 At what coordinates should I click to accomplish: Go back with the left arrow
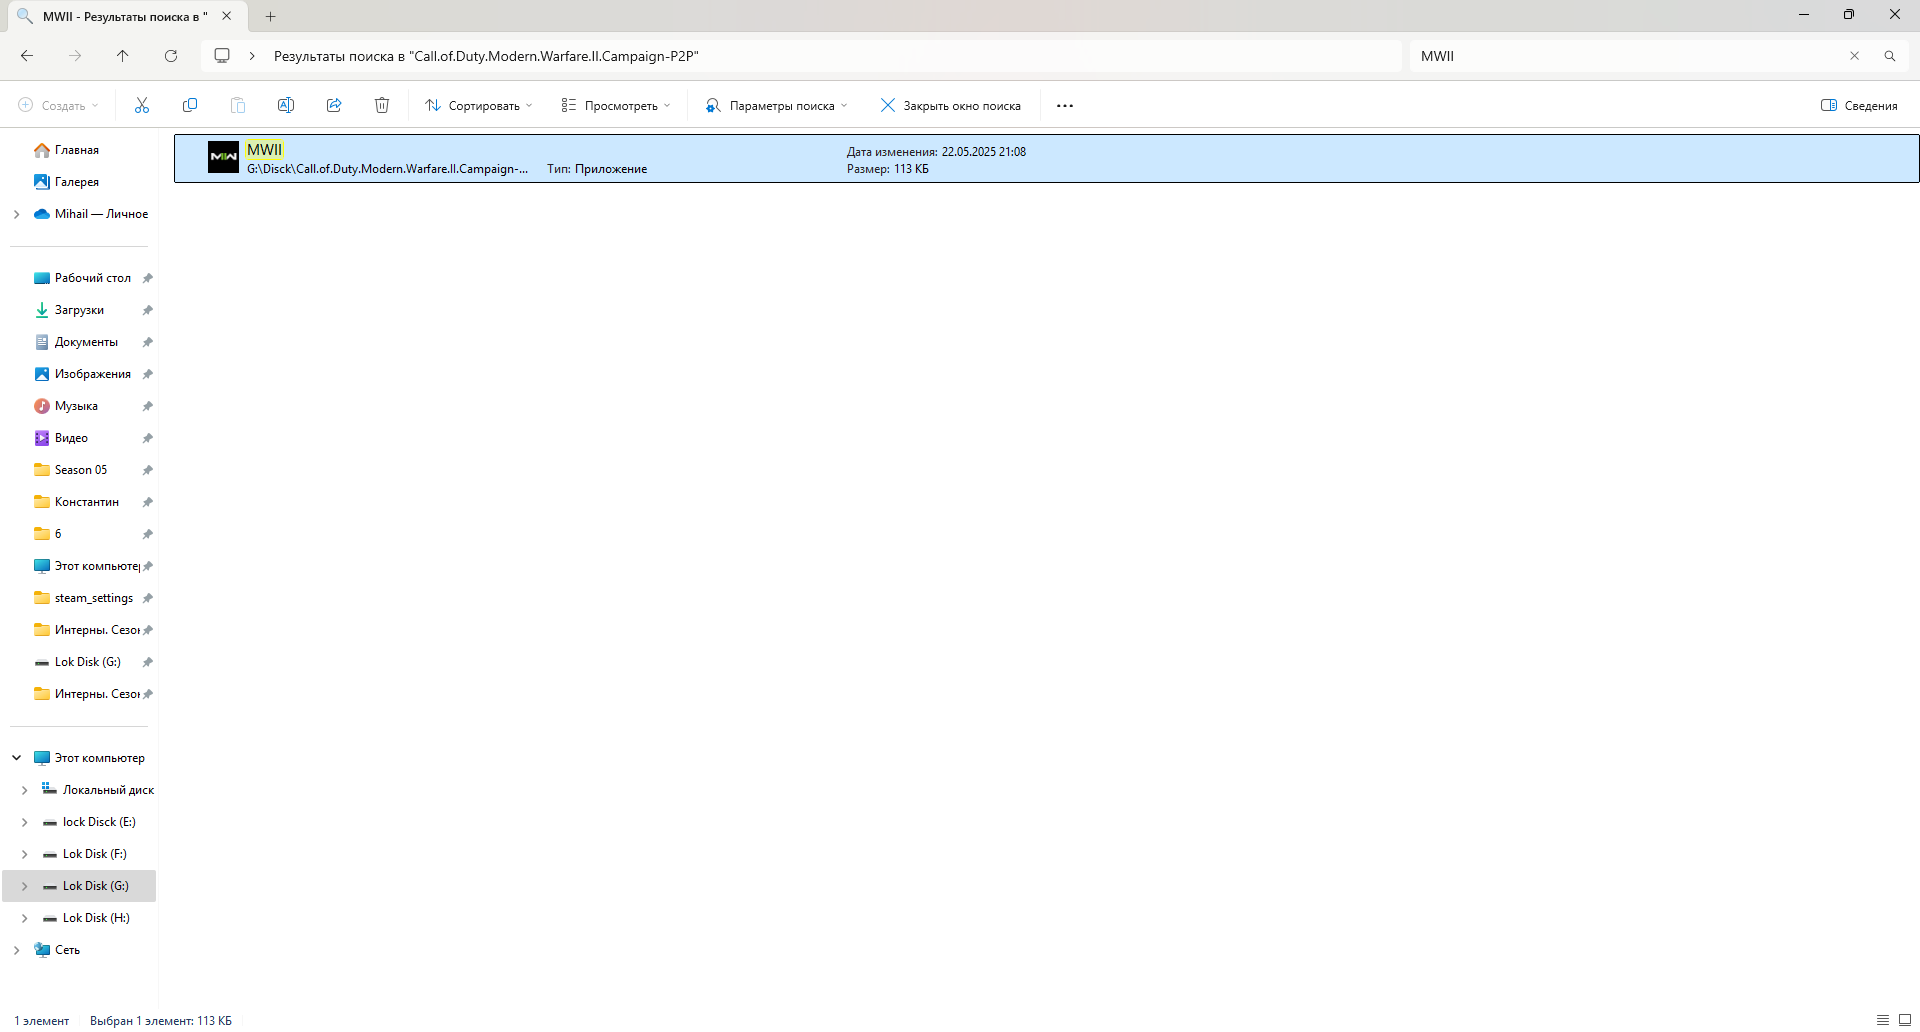(x=27, y=56)
